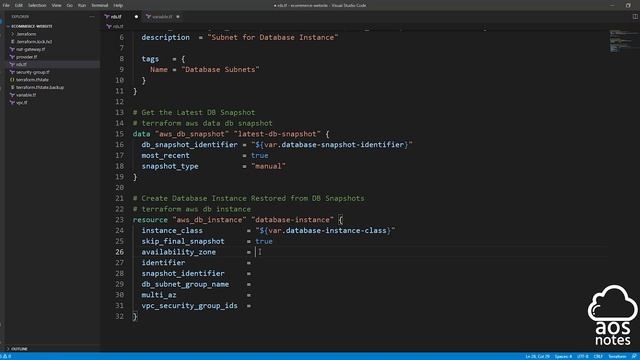This screenshot has height=360, width=640.
Task: Open security-group.tf from the explorer
Action: [x=33, y=72]
